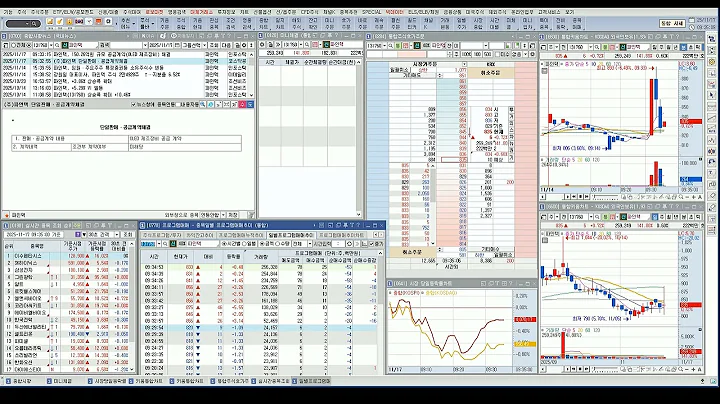Select the 시간별 radio button in program trading

coord(224,244)
